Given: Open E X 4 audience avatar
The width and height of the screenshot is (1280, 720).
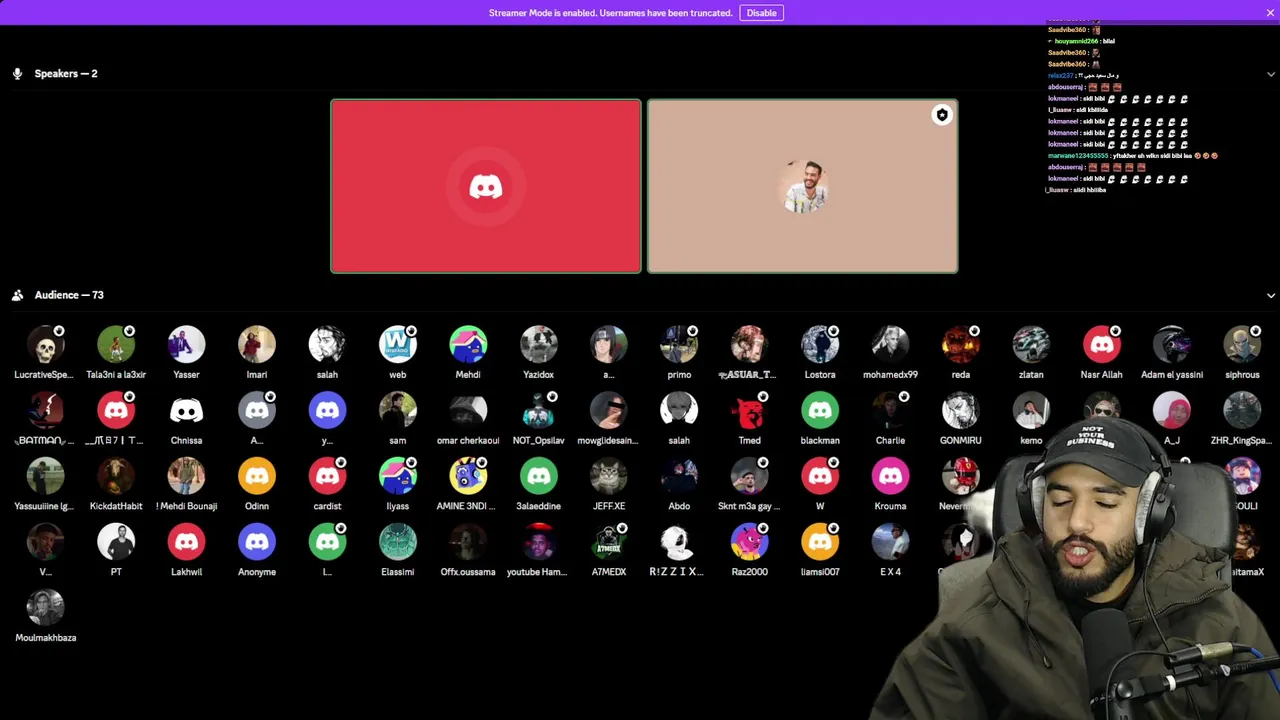Looking at the screenshot, I should [x=890, y=542].
